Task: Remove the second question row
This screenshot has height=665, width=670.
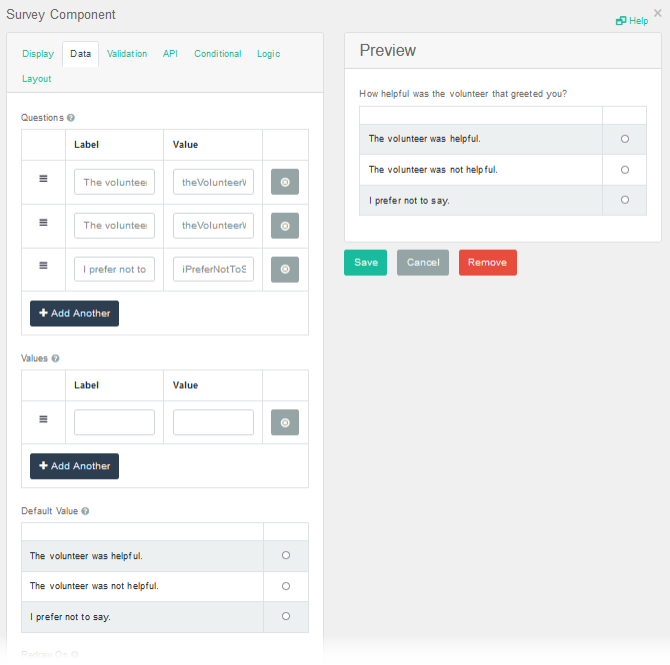Action: click(285, 226)
